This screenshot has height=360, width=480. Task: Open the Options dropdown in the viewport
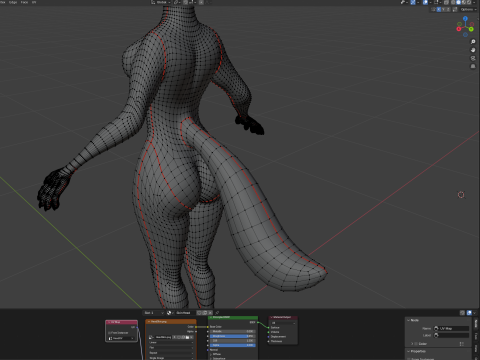click(x=468, y=9)
